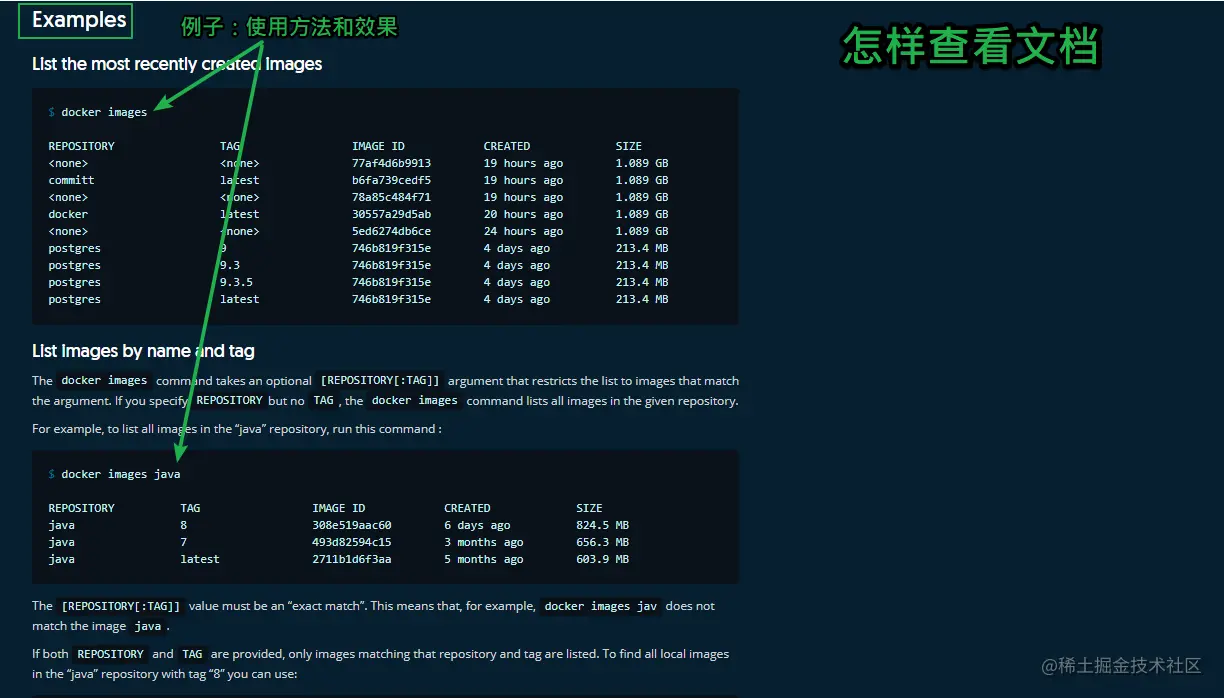
Task: Click sentence "For example, to list all images"
Action: click(237, 429)
